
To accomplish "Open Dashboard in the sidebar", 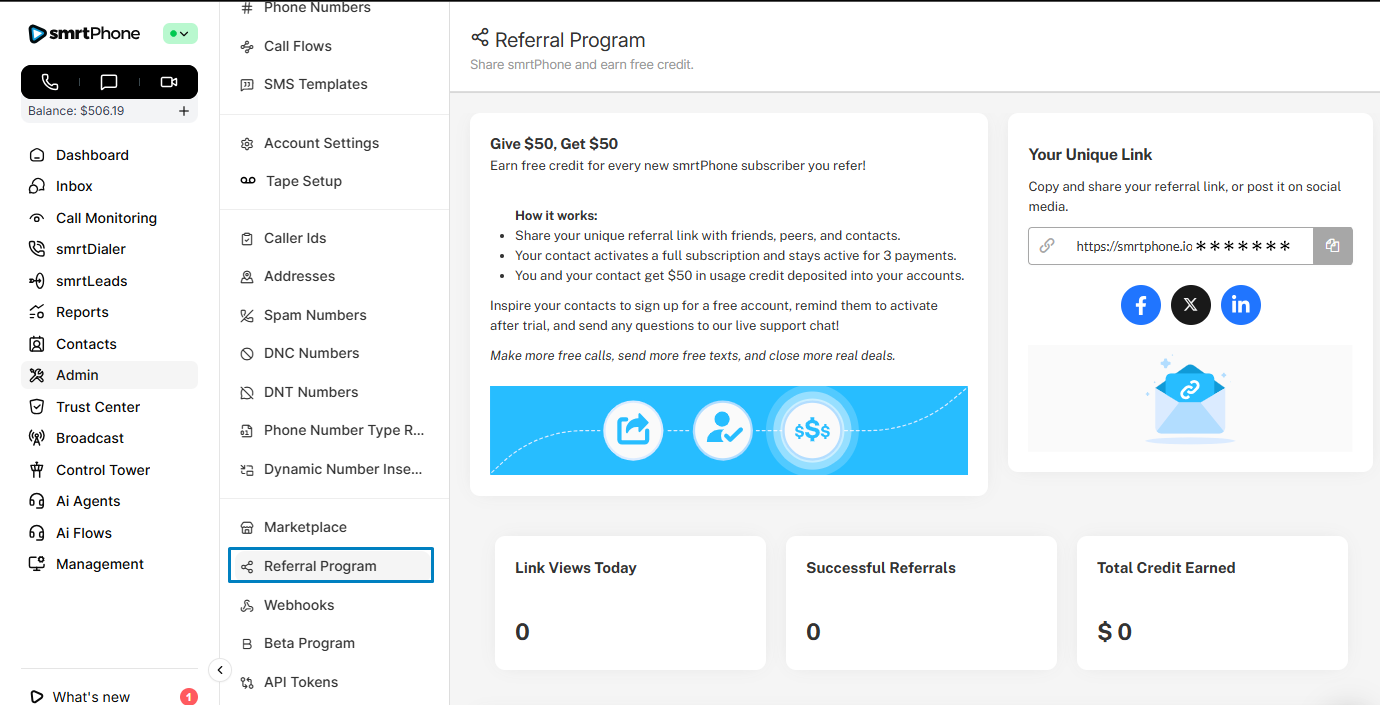I will click(92, 155).
